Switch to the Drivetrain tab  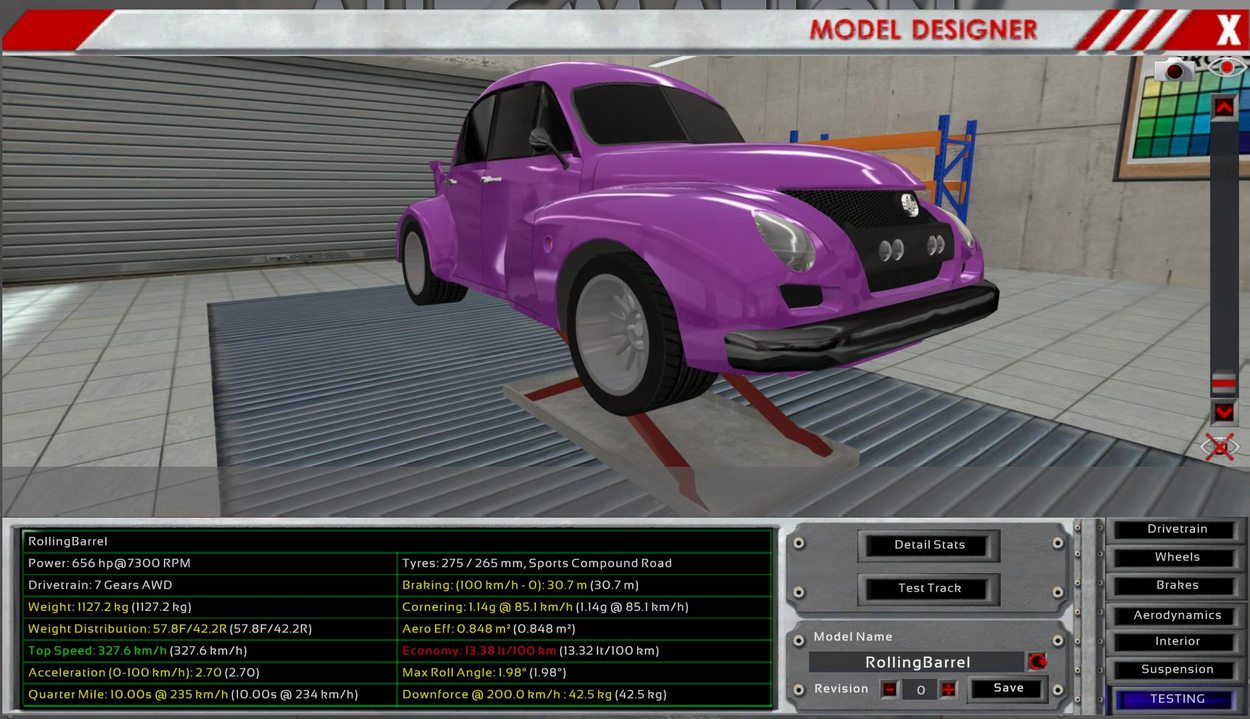pos(1177,529)
